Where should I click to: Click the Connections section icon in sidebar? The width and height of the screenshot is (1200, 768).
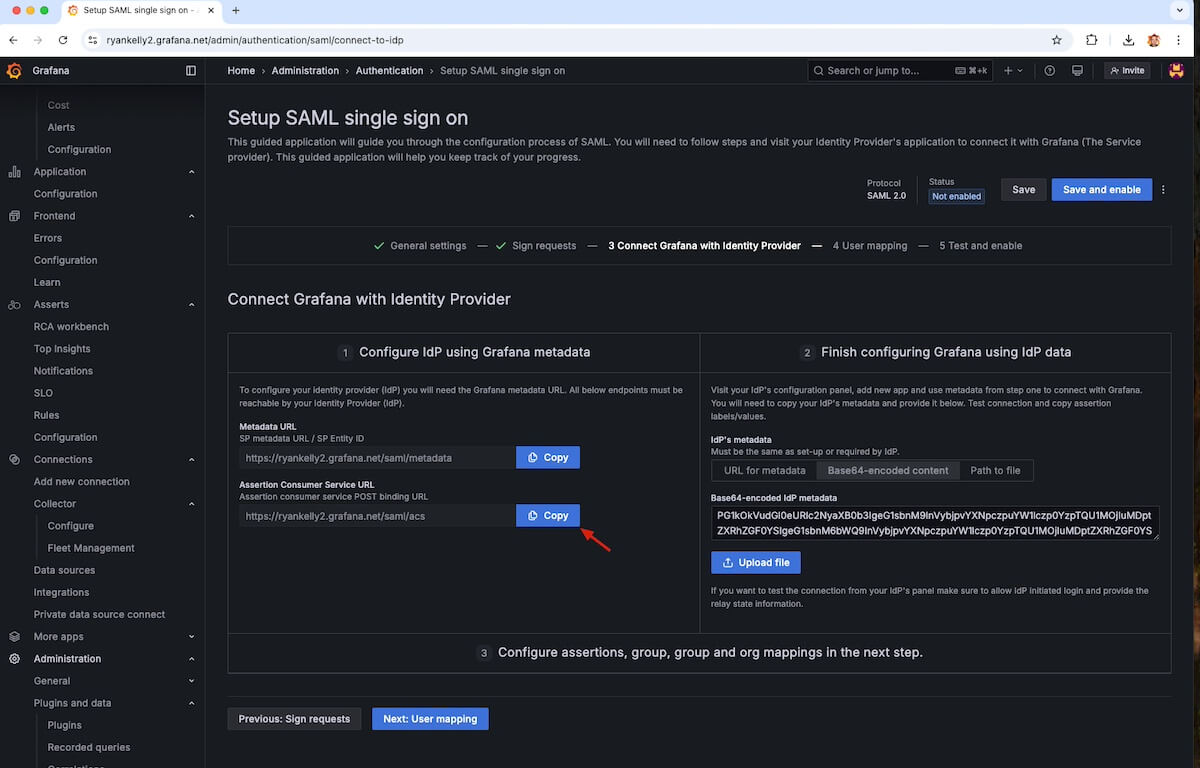click(x=14, y=459)
